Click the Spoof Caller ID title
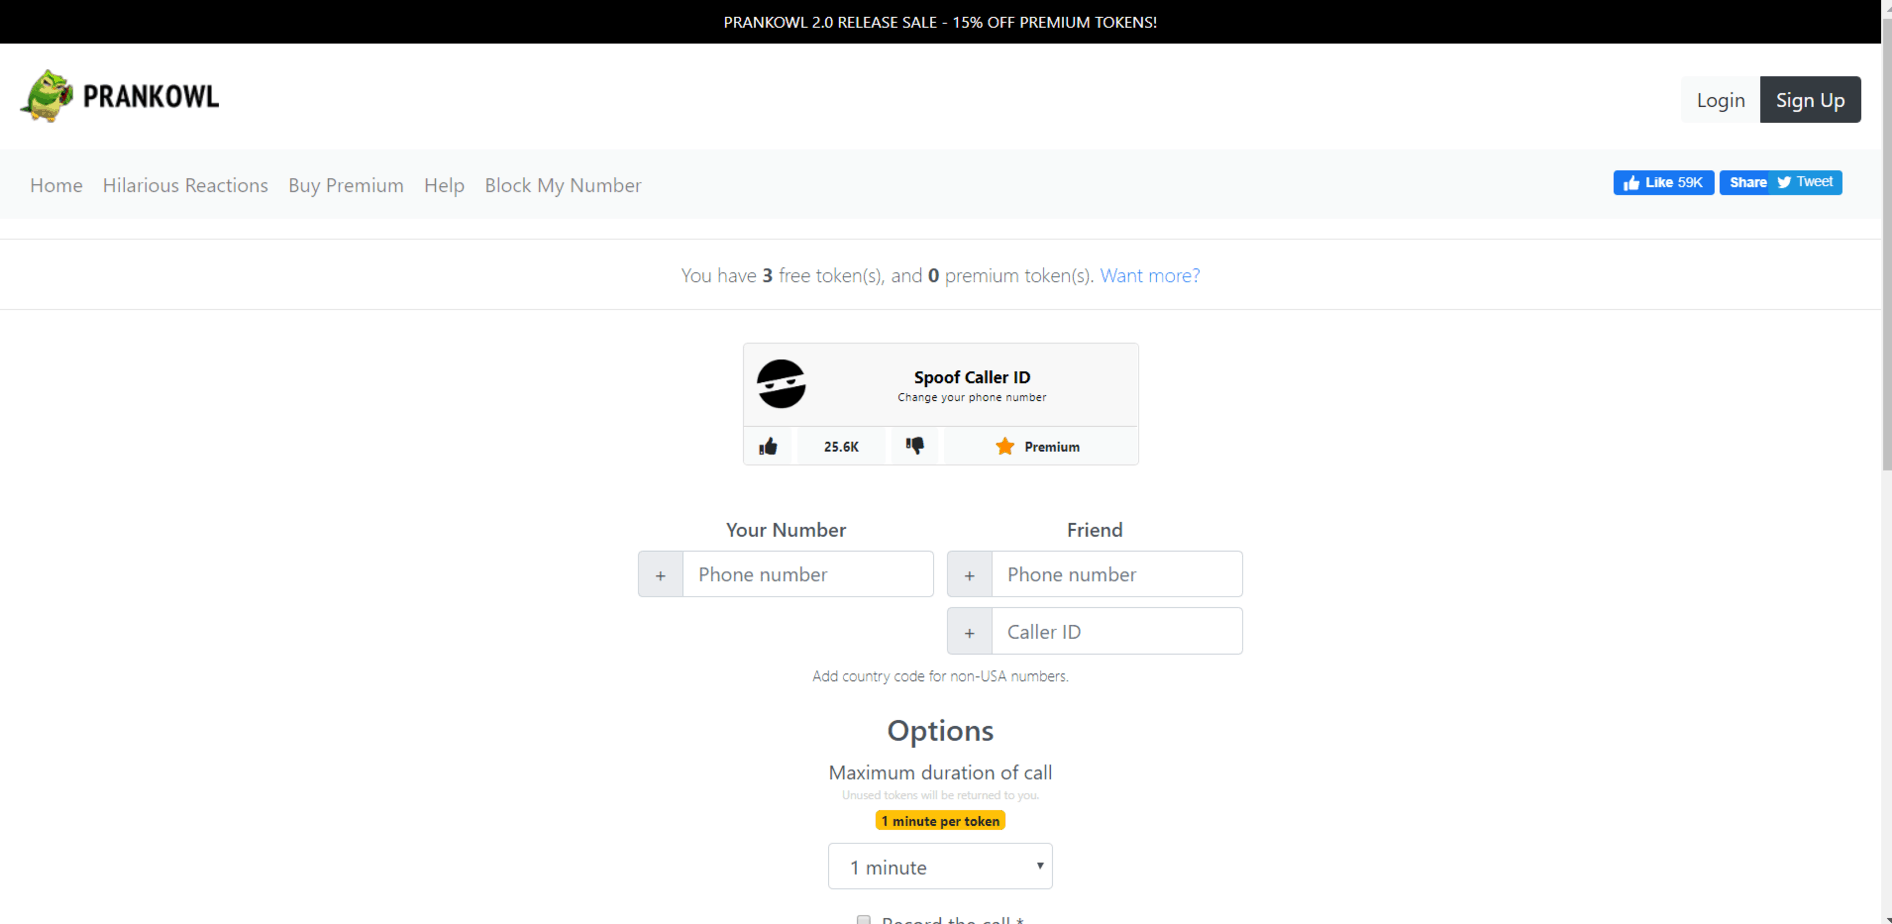This screenshot has width=1892, height=924. [x=972, y=377]
